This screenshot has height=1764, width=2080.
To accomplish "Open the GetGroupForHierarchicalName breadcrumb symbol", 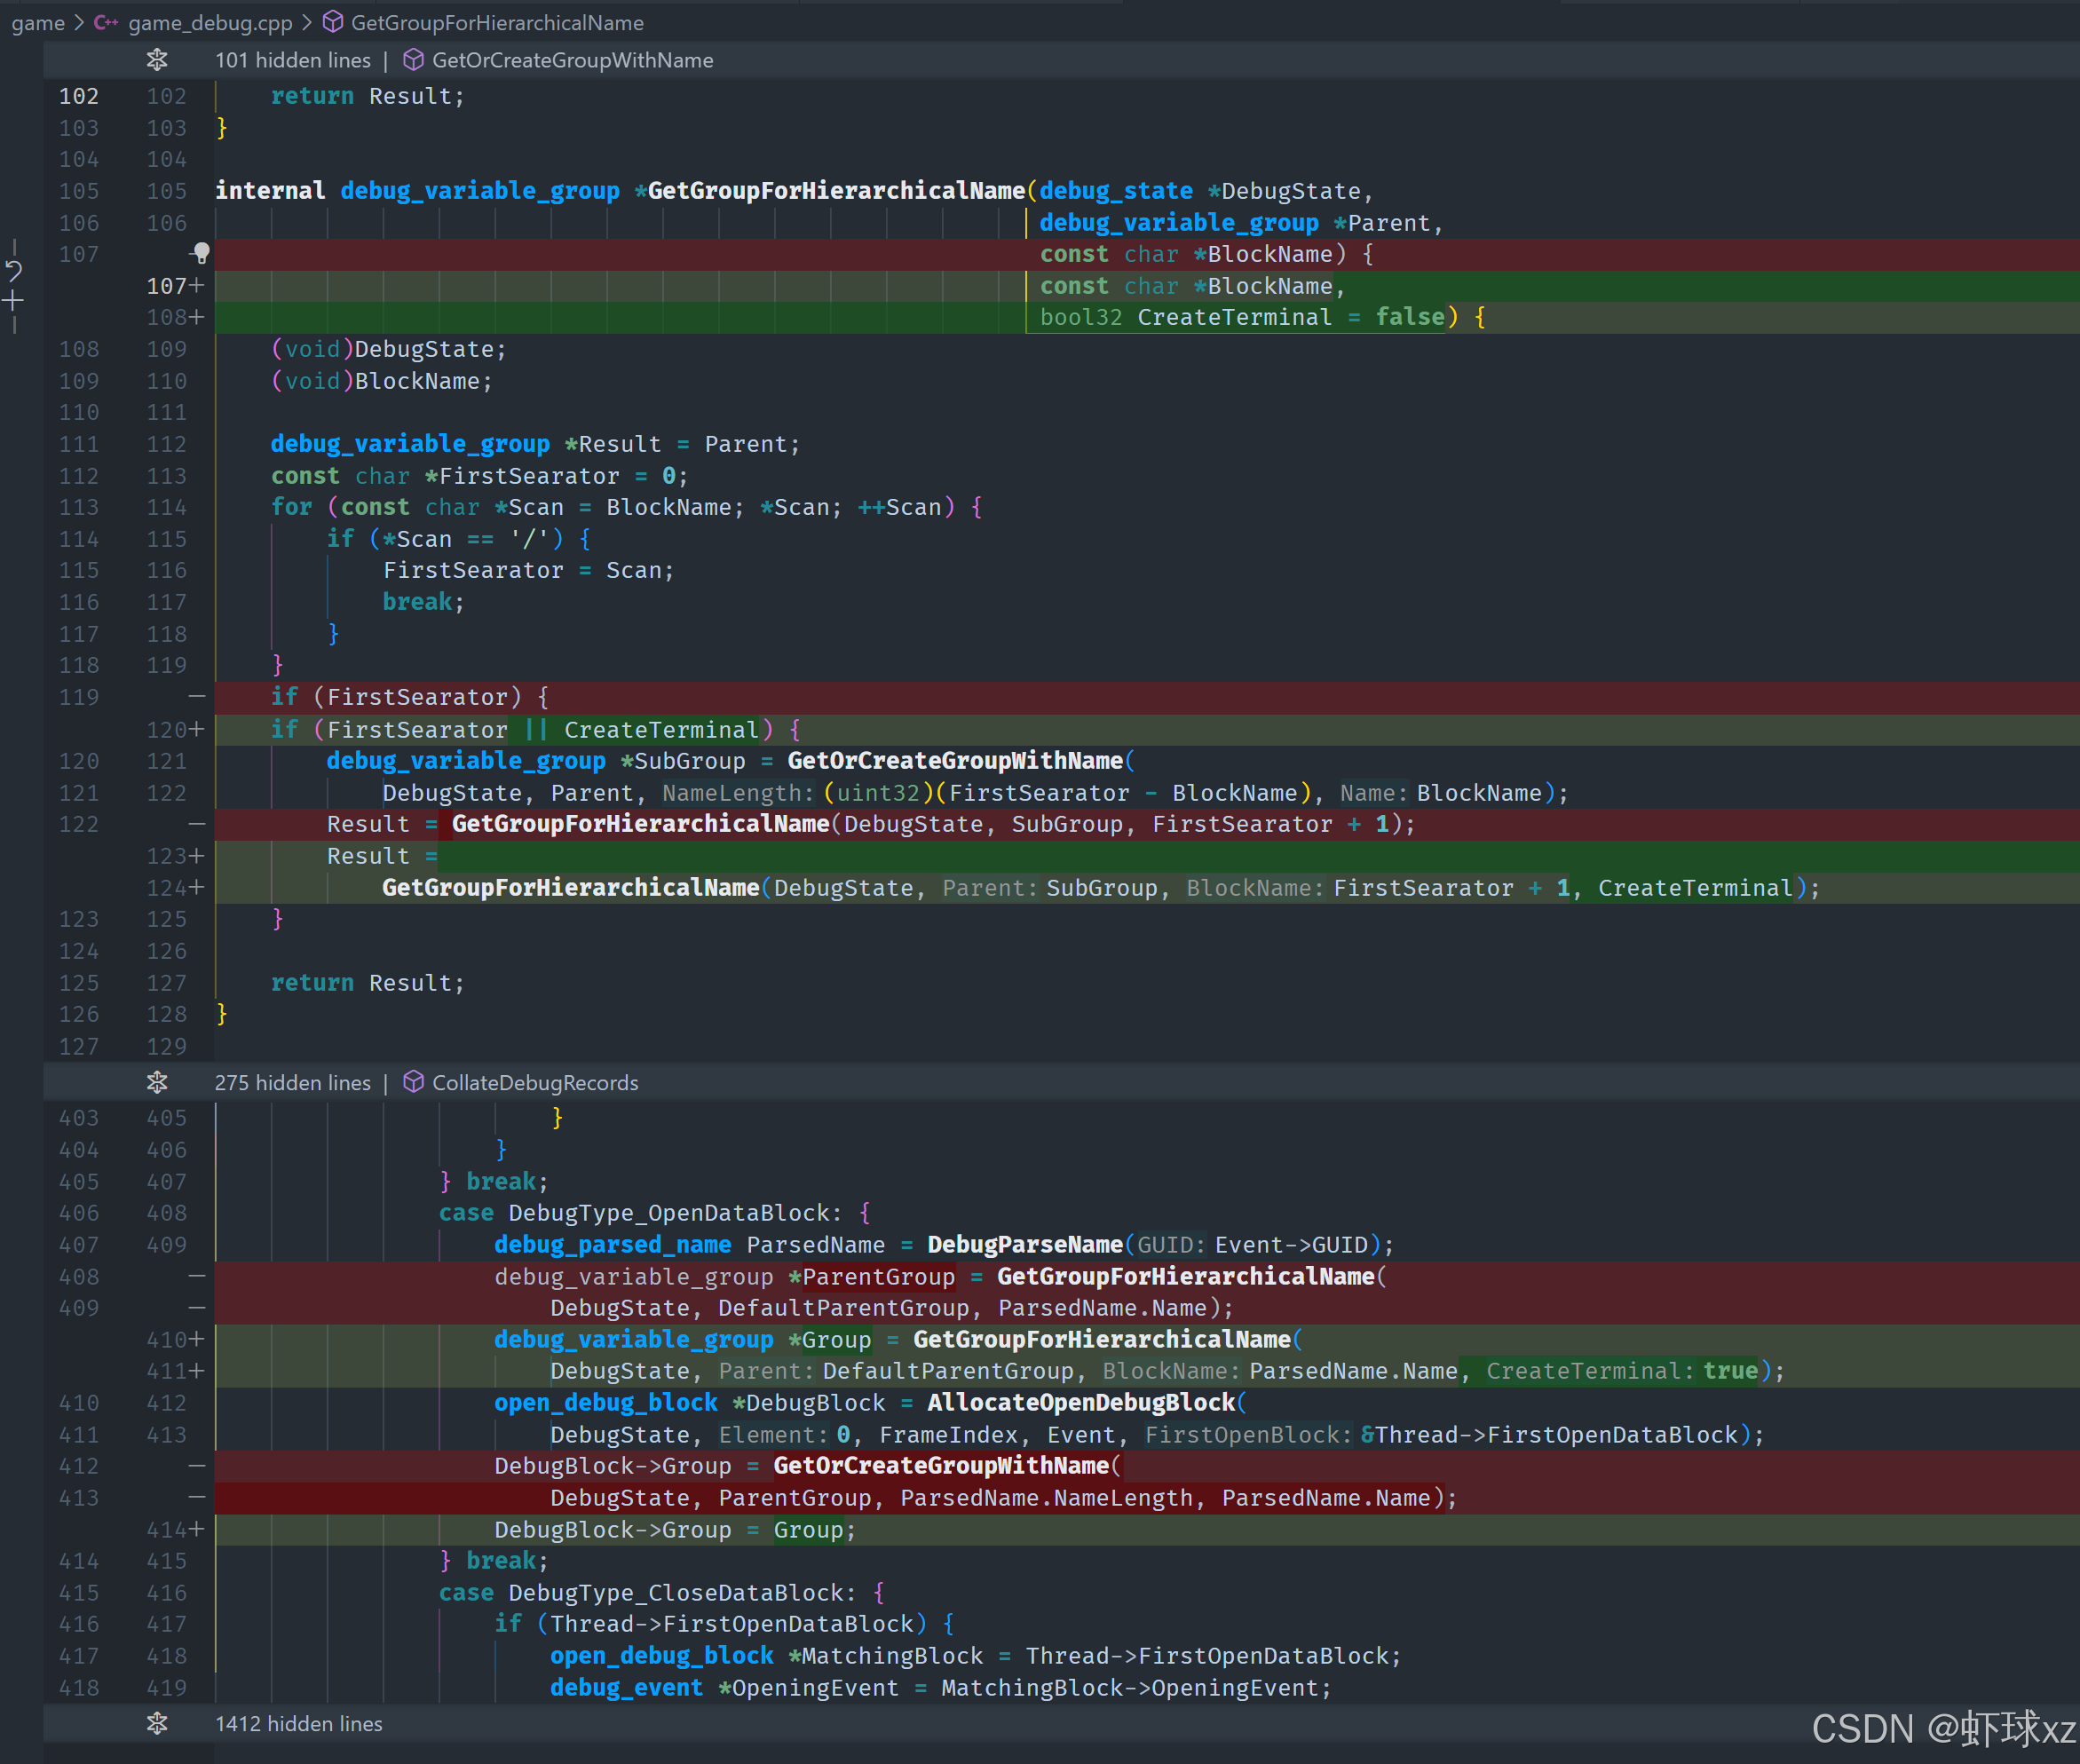I will [x=497, y=22].
